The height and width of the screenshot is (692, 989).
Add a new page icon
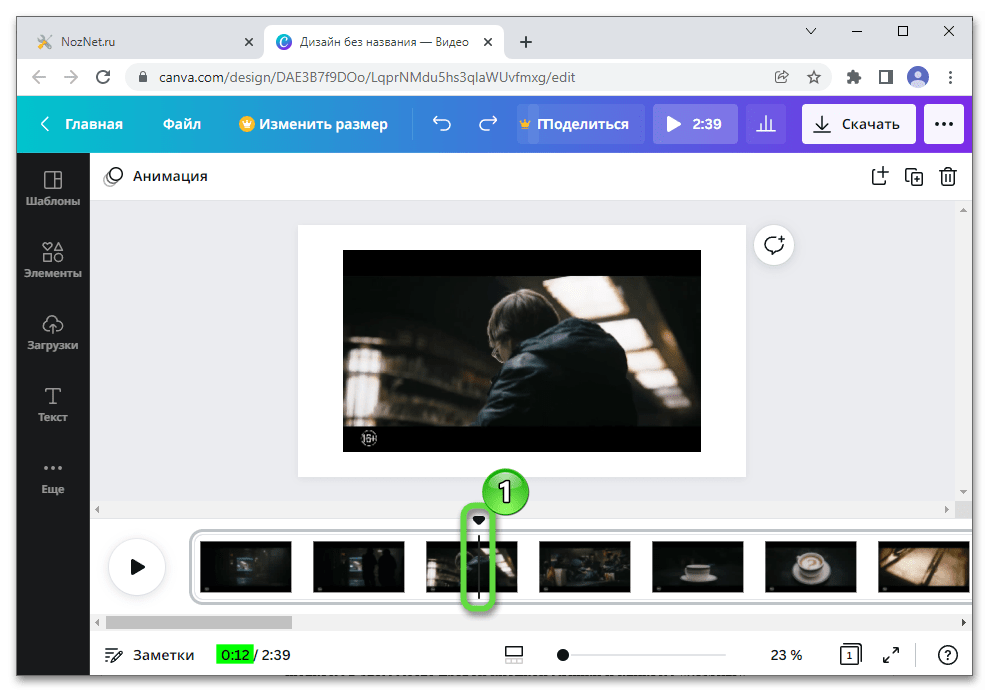coord(880,176)
